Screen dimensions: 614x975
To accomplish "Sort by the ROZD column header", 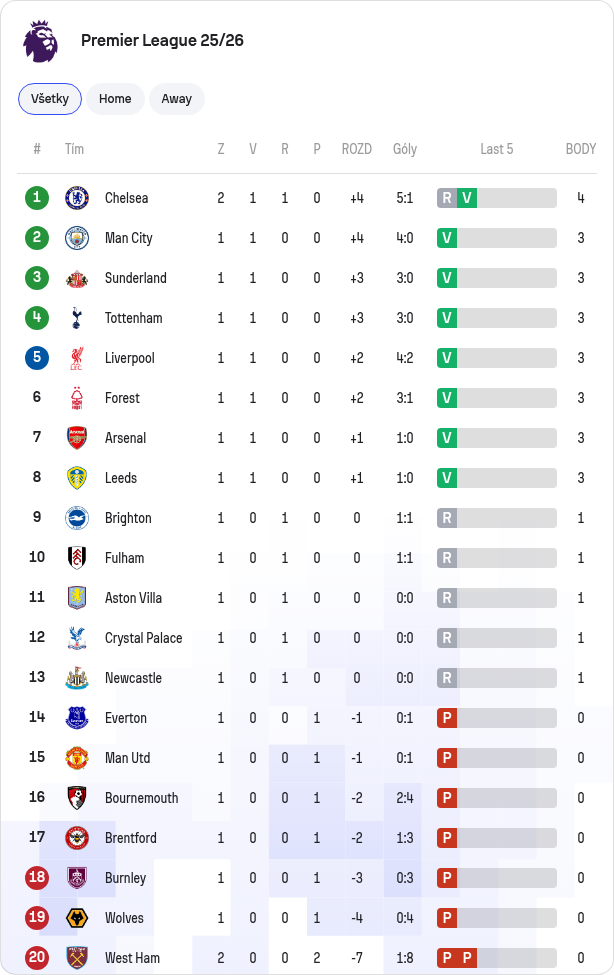I will pos(356,149).
